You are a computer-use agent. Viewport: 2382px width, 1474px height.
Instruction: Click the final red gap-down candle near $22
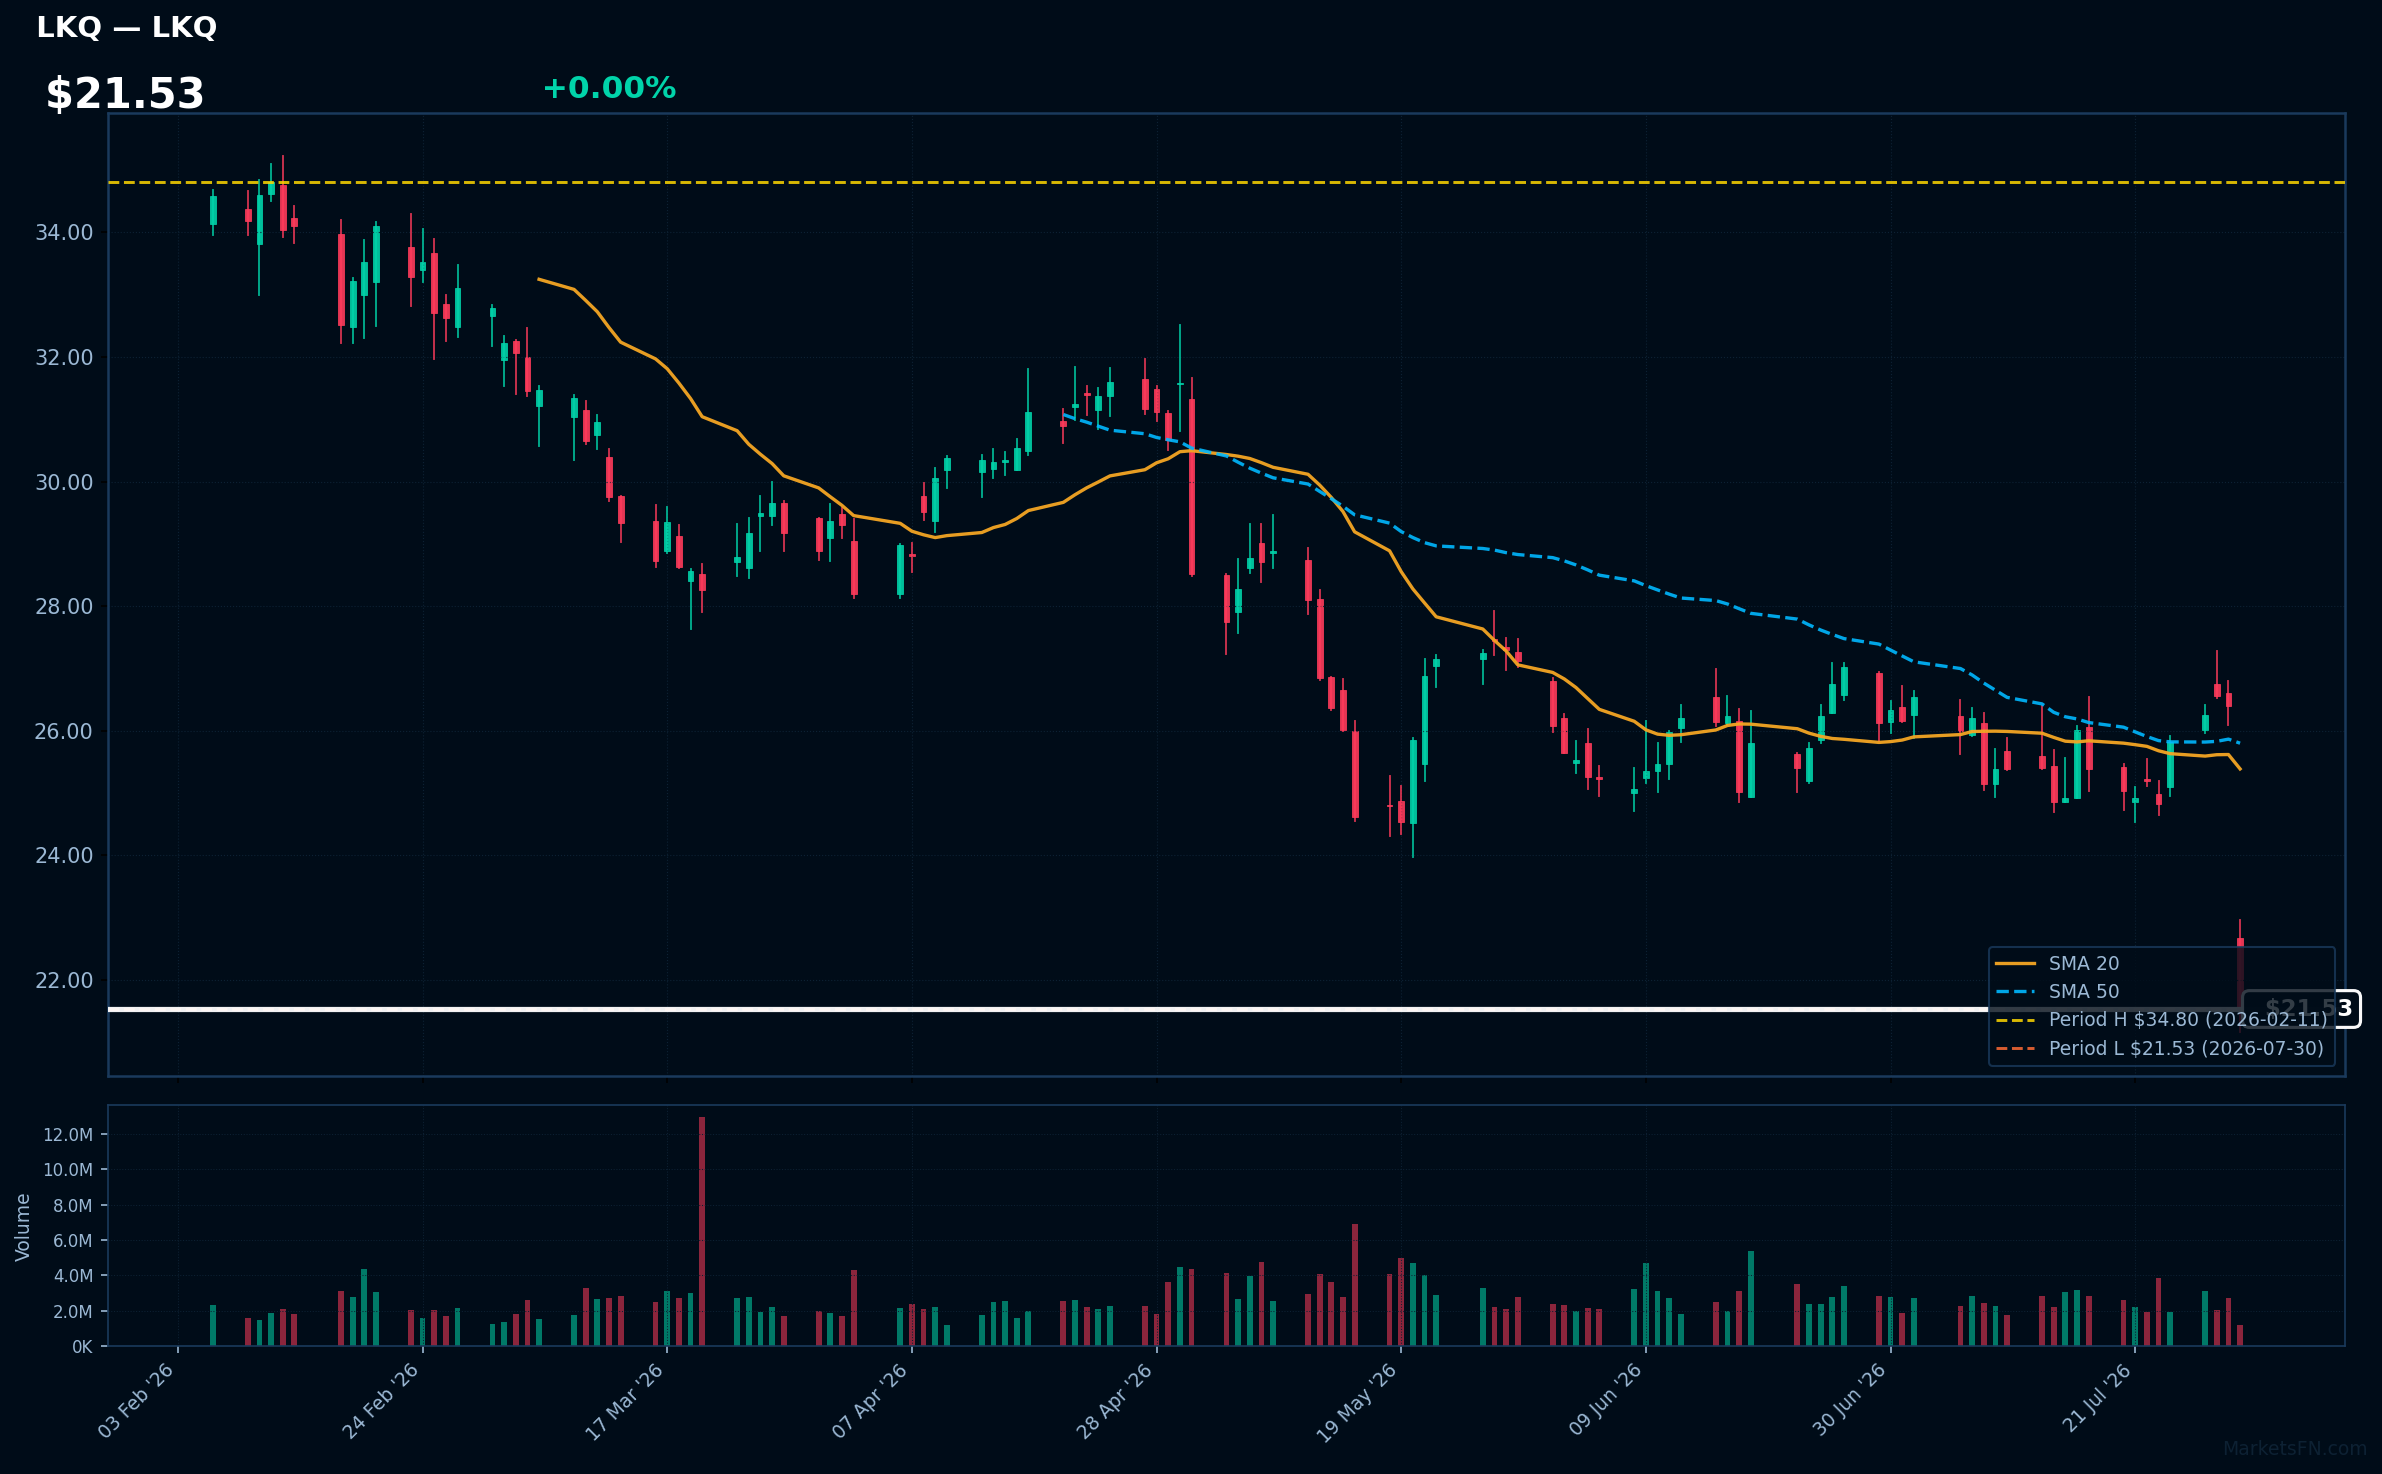click(2240, 970)
